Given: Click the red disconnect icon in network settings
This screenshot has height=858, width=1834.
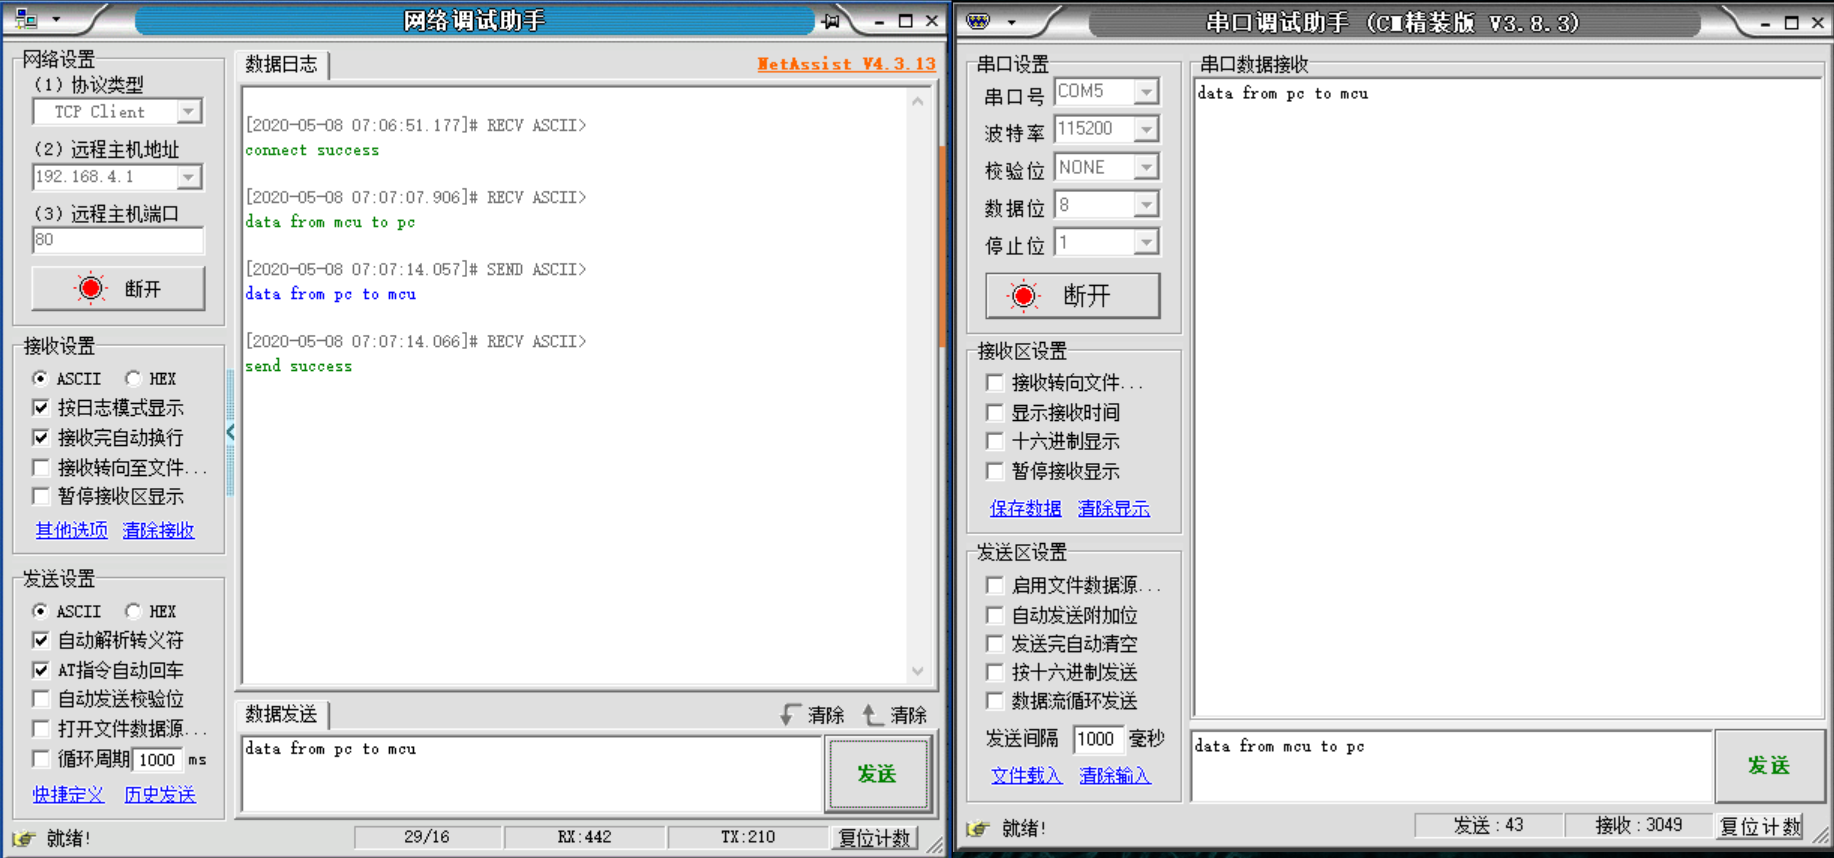Looking at the screenshot, I should click(x=91, y=289).
